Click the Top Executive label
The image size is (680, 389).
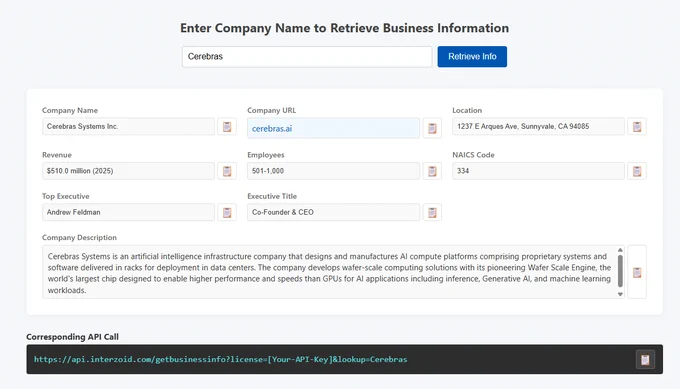pos(65,196)
